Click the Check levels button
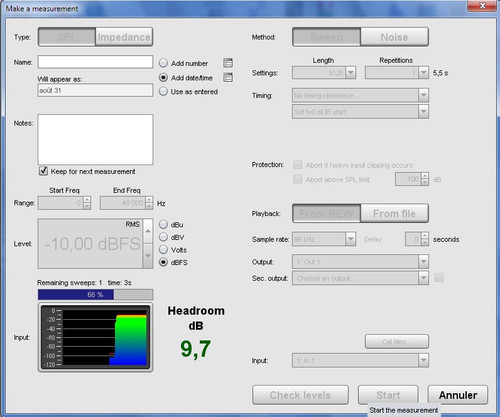 (x=300, y=395)
